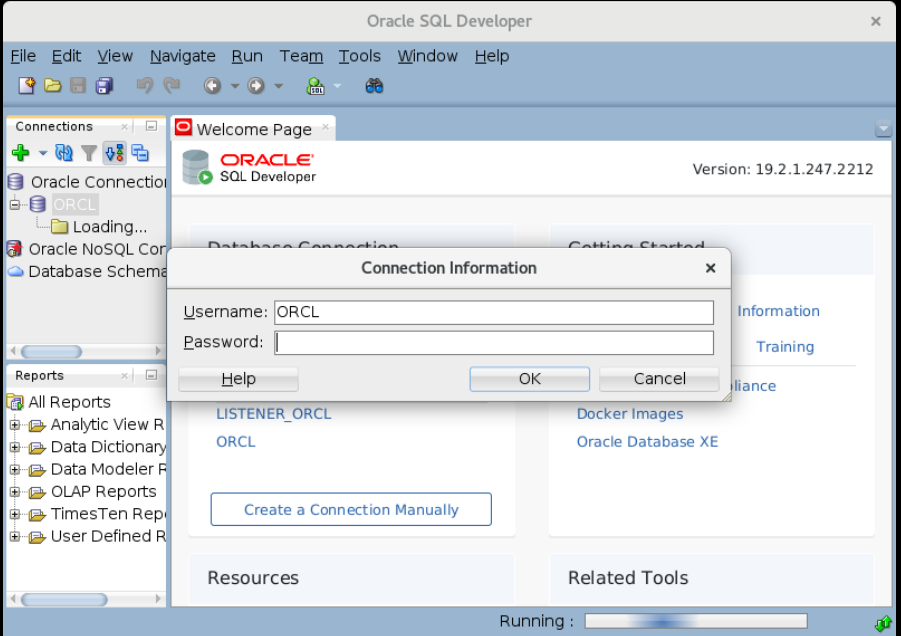Switch to the Welcome Page tab
The width and height of the screenshot is (901, 636).
click(253, 128)
